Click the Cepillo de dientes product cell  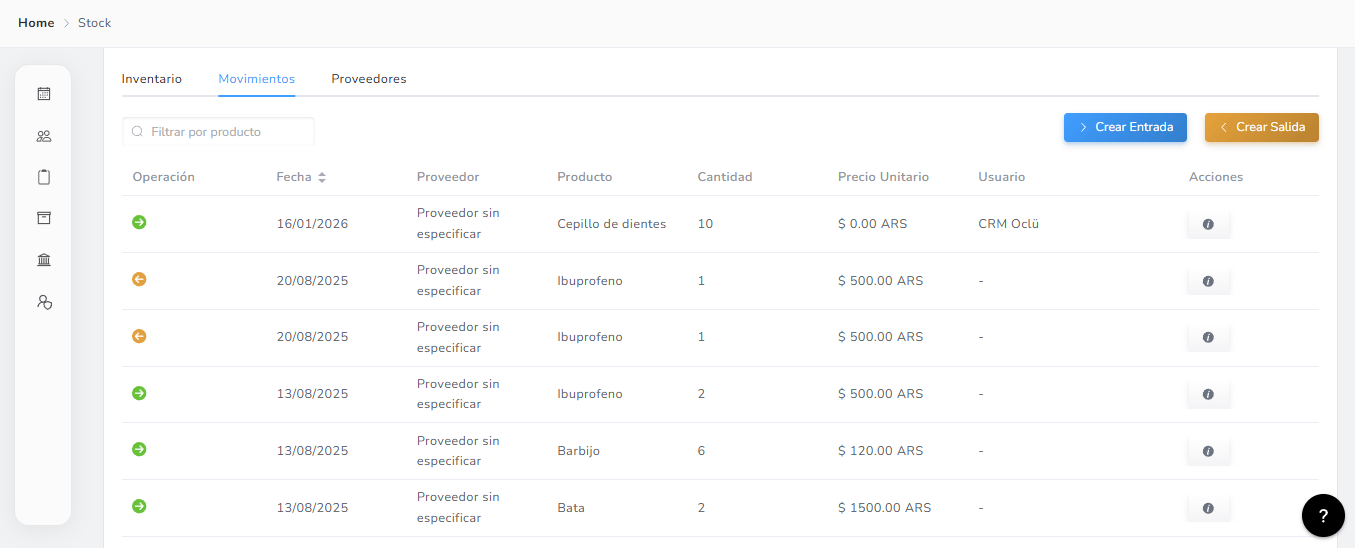click(x=612, y=224)
